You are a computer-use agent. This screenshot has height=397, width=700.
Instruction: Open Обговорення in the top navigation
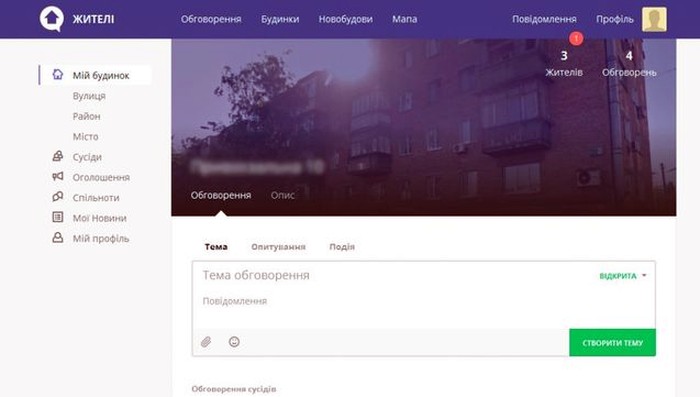(x=211, y=19)
